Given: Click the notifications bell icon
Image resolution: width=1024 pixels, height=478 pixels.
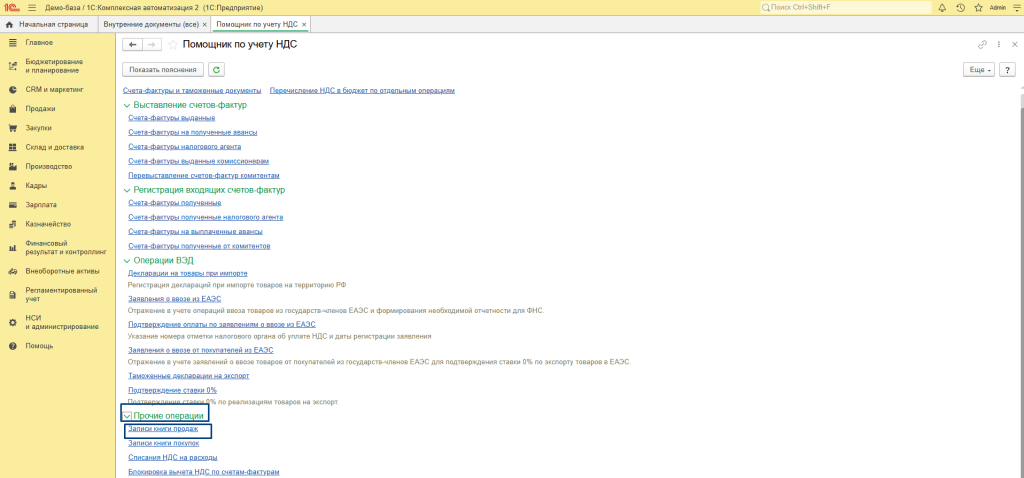Looking at the screenshot, I should click(x=941, y=7).
